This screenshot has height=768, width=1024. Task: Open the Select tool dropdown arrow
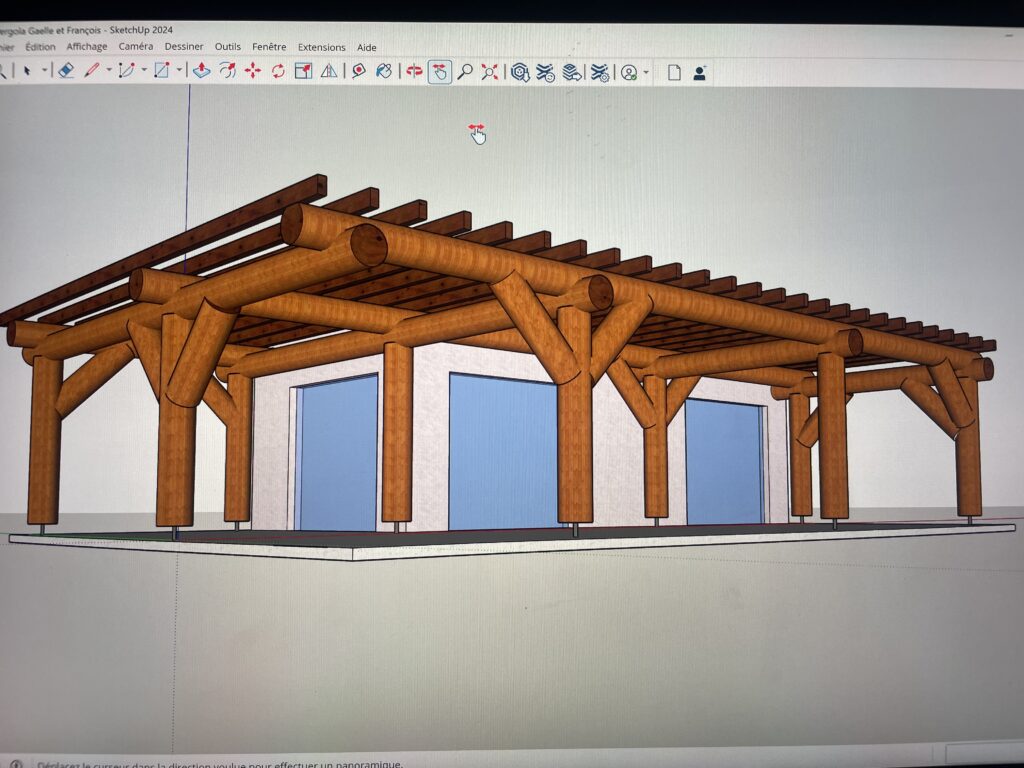coord(45,71)
